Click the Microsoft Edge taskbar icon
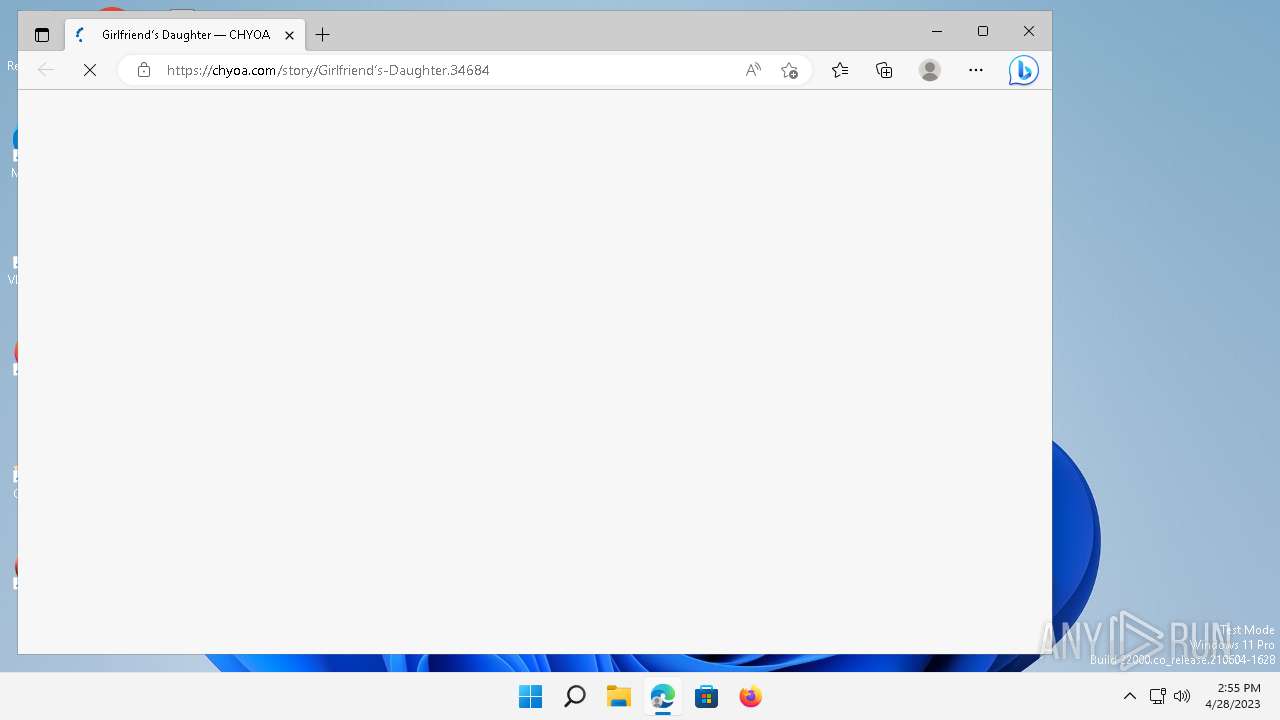This screenshot has height=720, width=1280. coord(662,696)
